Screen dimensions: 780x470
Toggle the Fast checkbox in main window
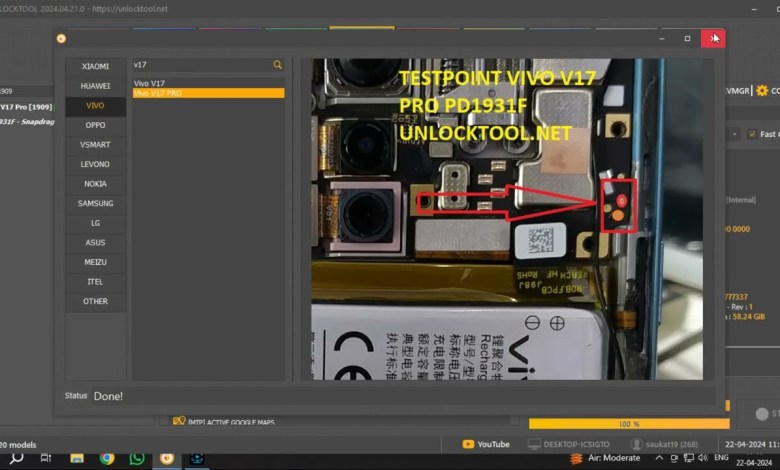pos(752,134)
